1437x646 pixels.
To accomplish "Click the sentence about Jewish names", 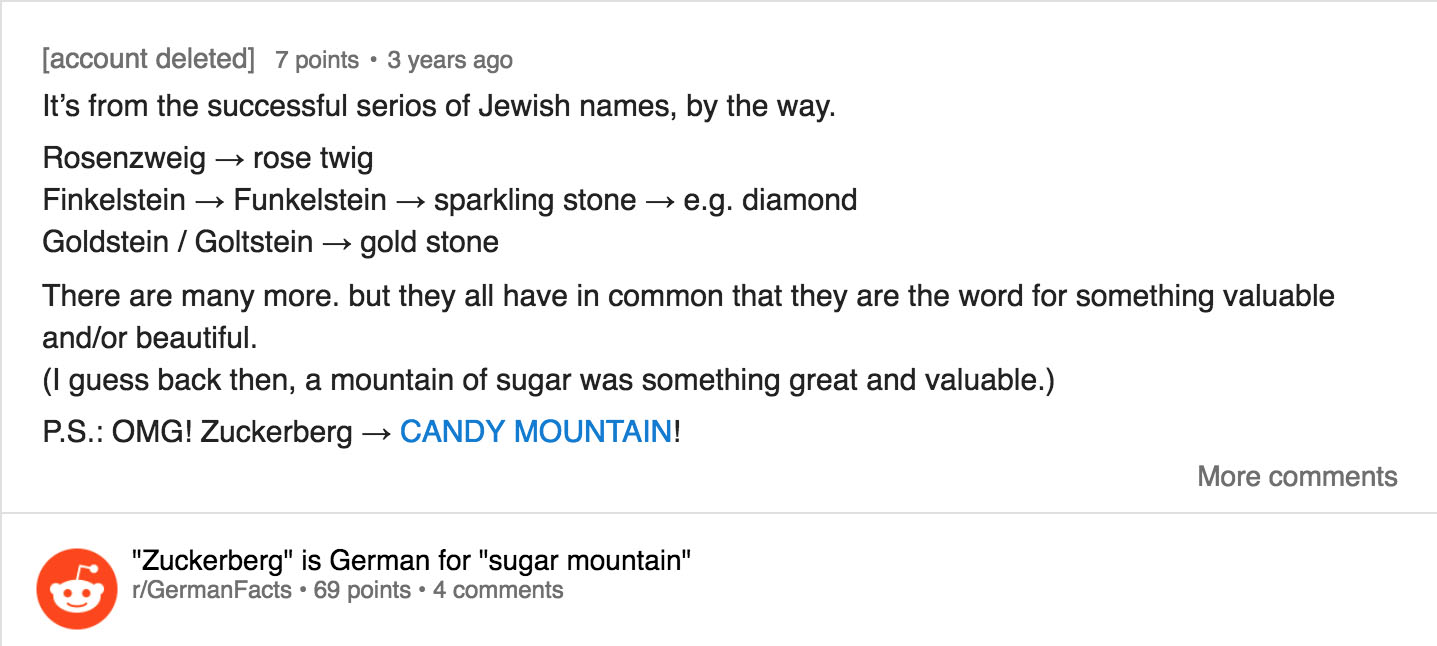I will pos(438,106).
